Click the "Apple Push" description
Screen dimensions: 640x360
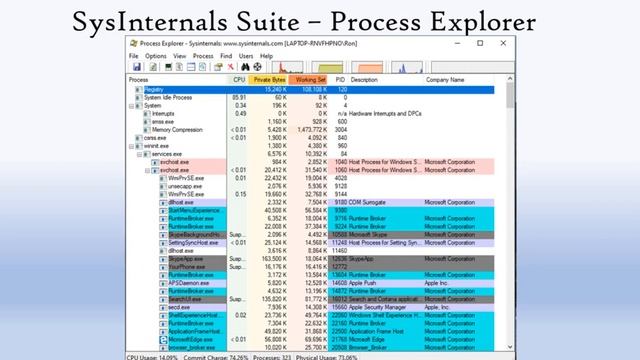tap(362, 283)
